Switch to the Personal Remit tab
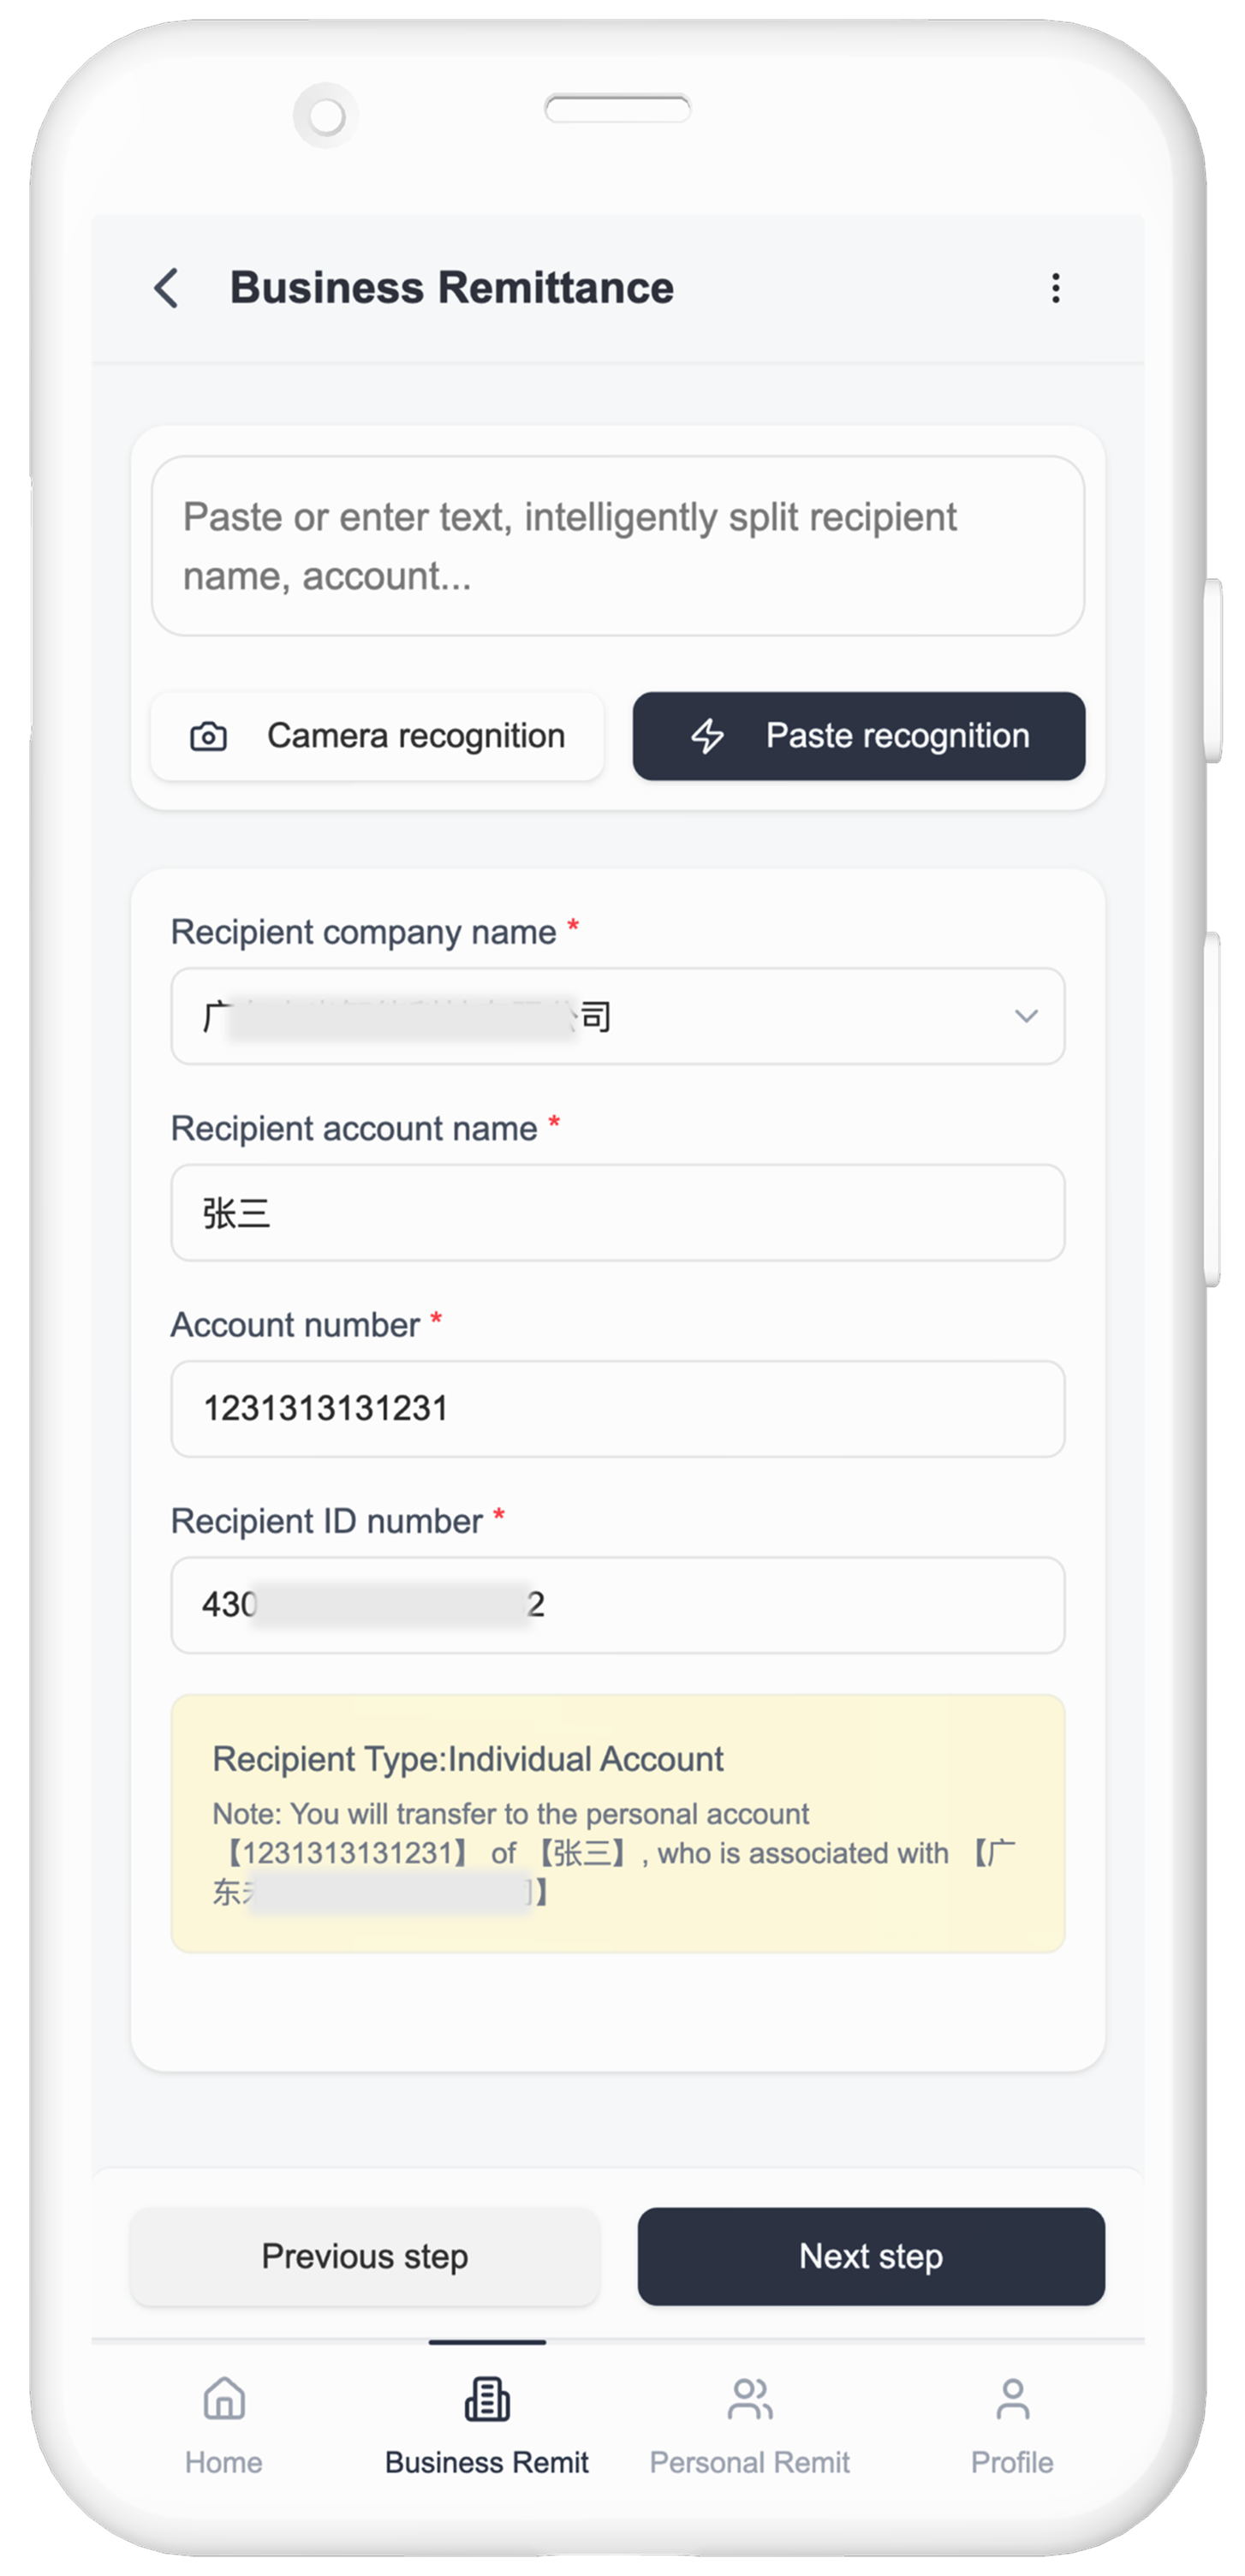Viewport: 1245px width, 2576px height. point(750,2461)
